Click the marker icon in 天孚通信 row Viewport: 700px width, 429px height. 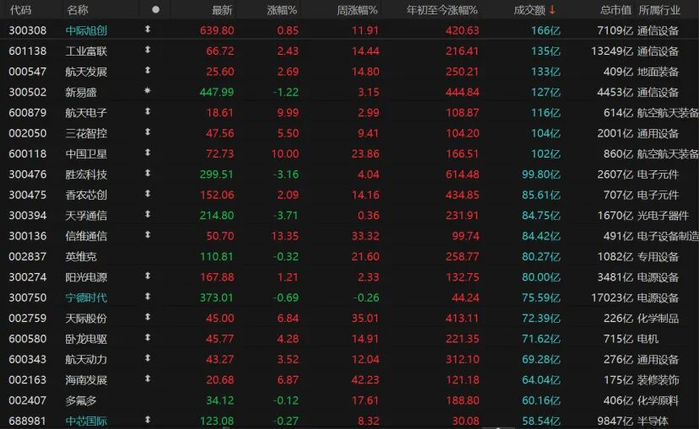(147, 214)
